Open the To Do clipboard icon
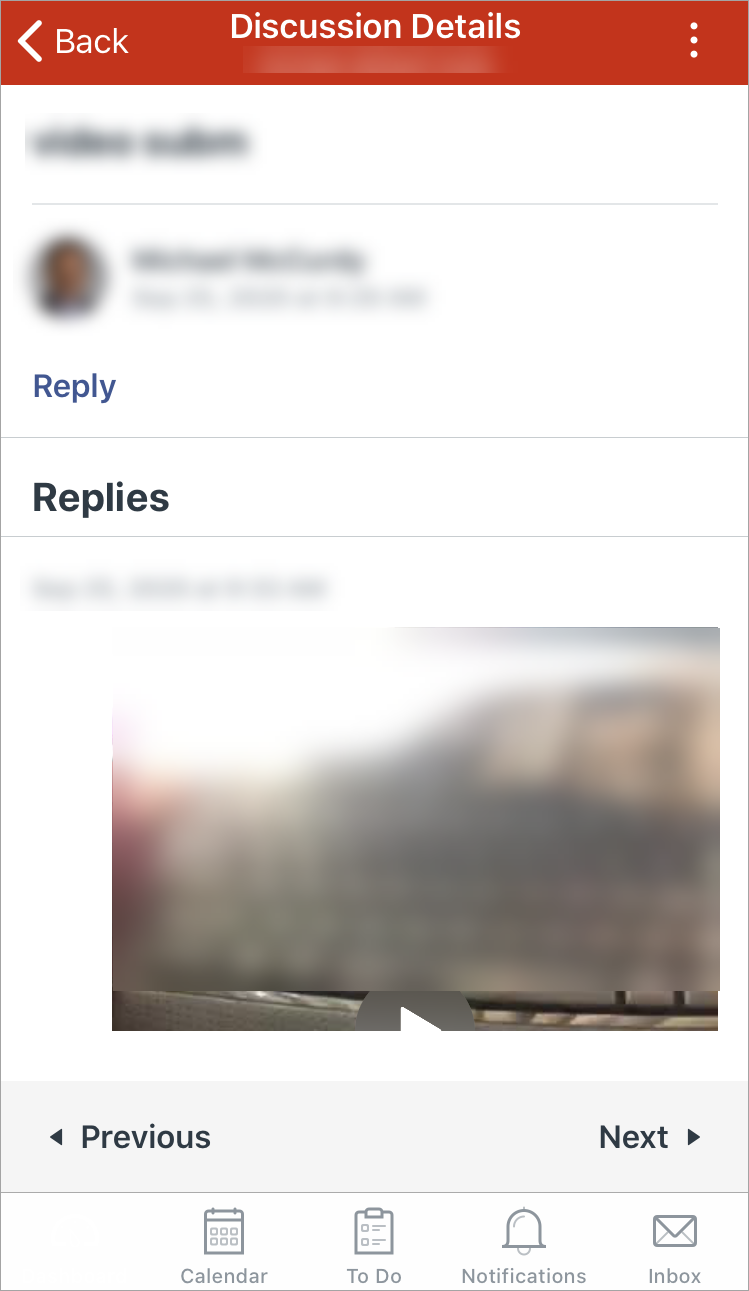 click(374, 1230)
